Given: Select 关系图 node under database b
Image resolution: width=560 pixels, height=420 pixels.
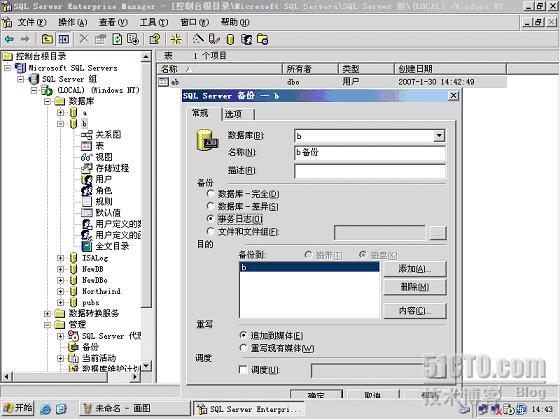Looking at the screenshot, I should 108,134.
